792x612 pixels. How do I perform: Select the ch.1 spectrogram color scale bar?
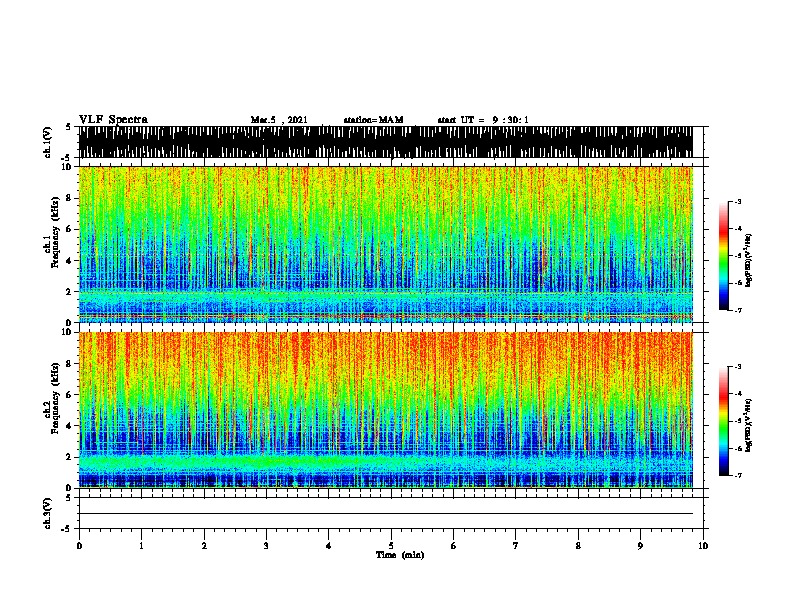coord(724,256)
